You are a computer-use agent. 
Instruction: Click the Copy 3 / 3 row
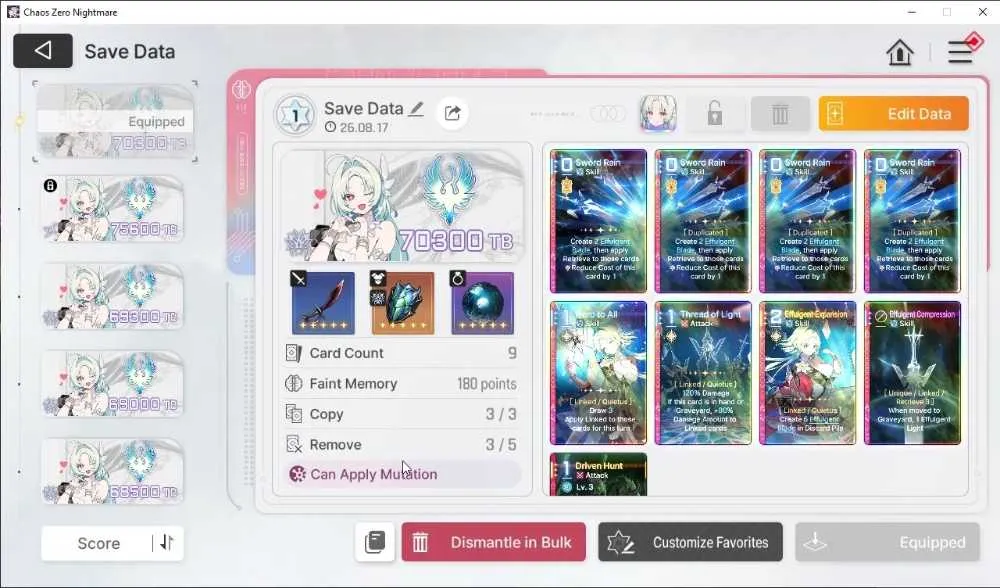[x=402, y=415]
